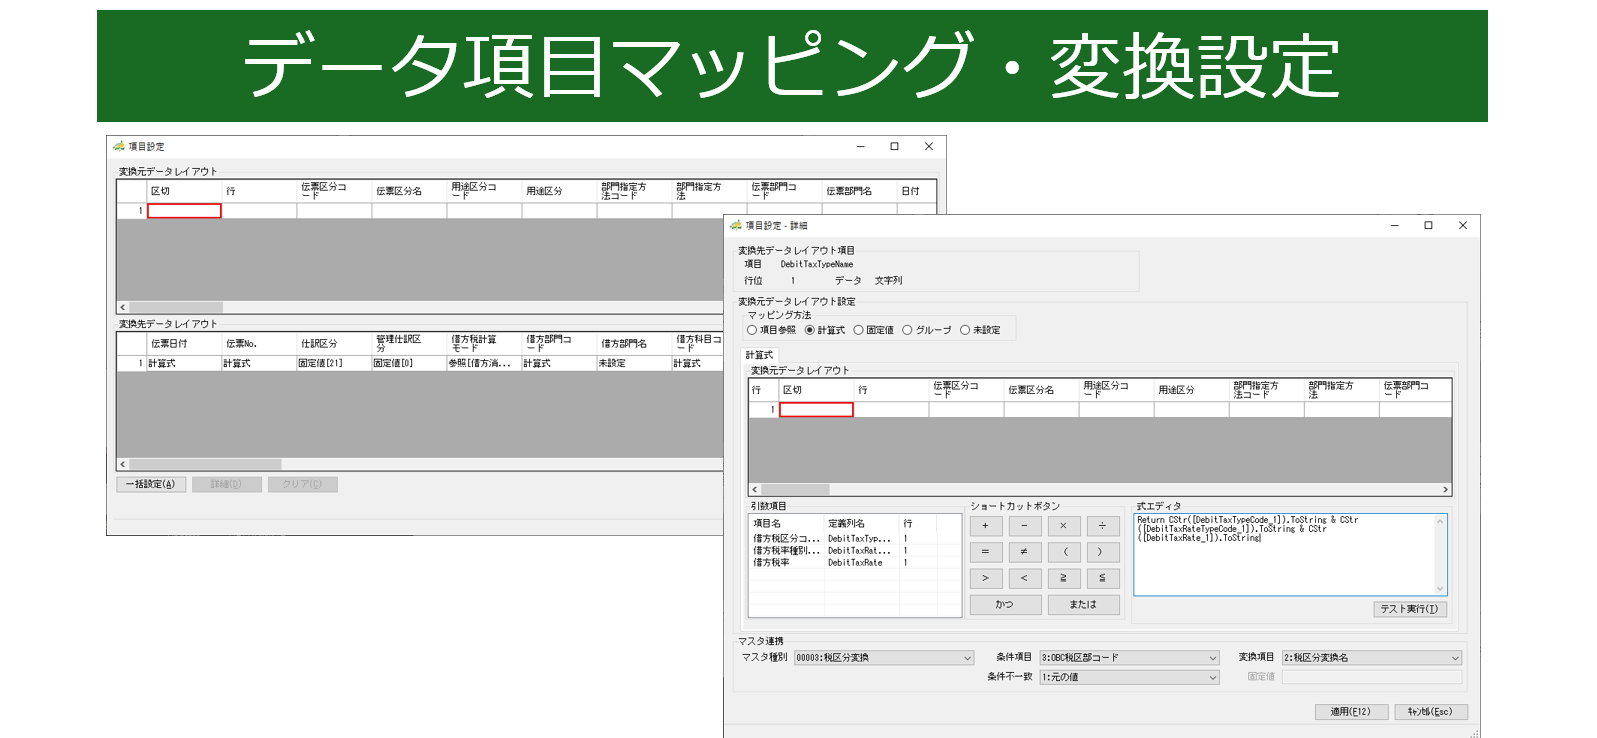The height and width of the screenshot is (738, 1597).
Task: Click the 伝票日付 column header in 項目設定
Action: coord(184,344)
